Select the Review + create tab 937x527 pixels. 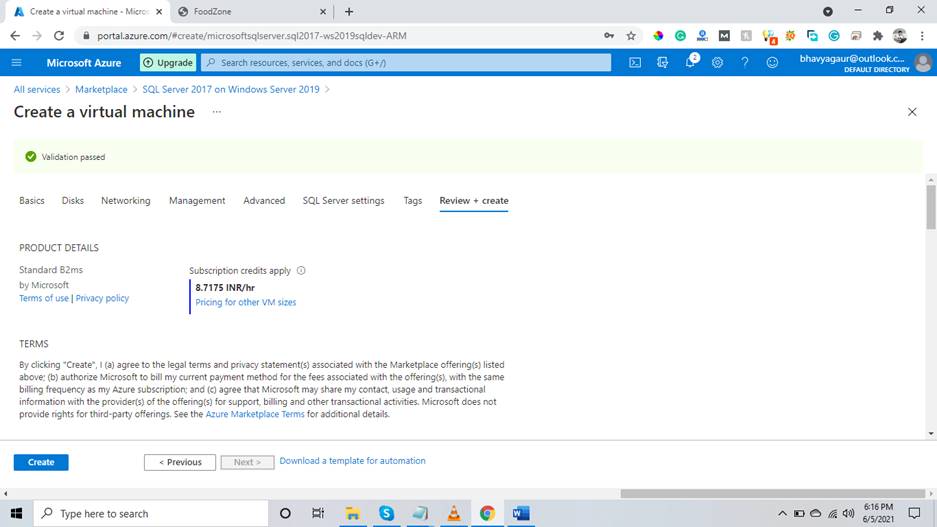coord(474,201)
